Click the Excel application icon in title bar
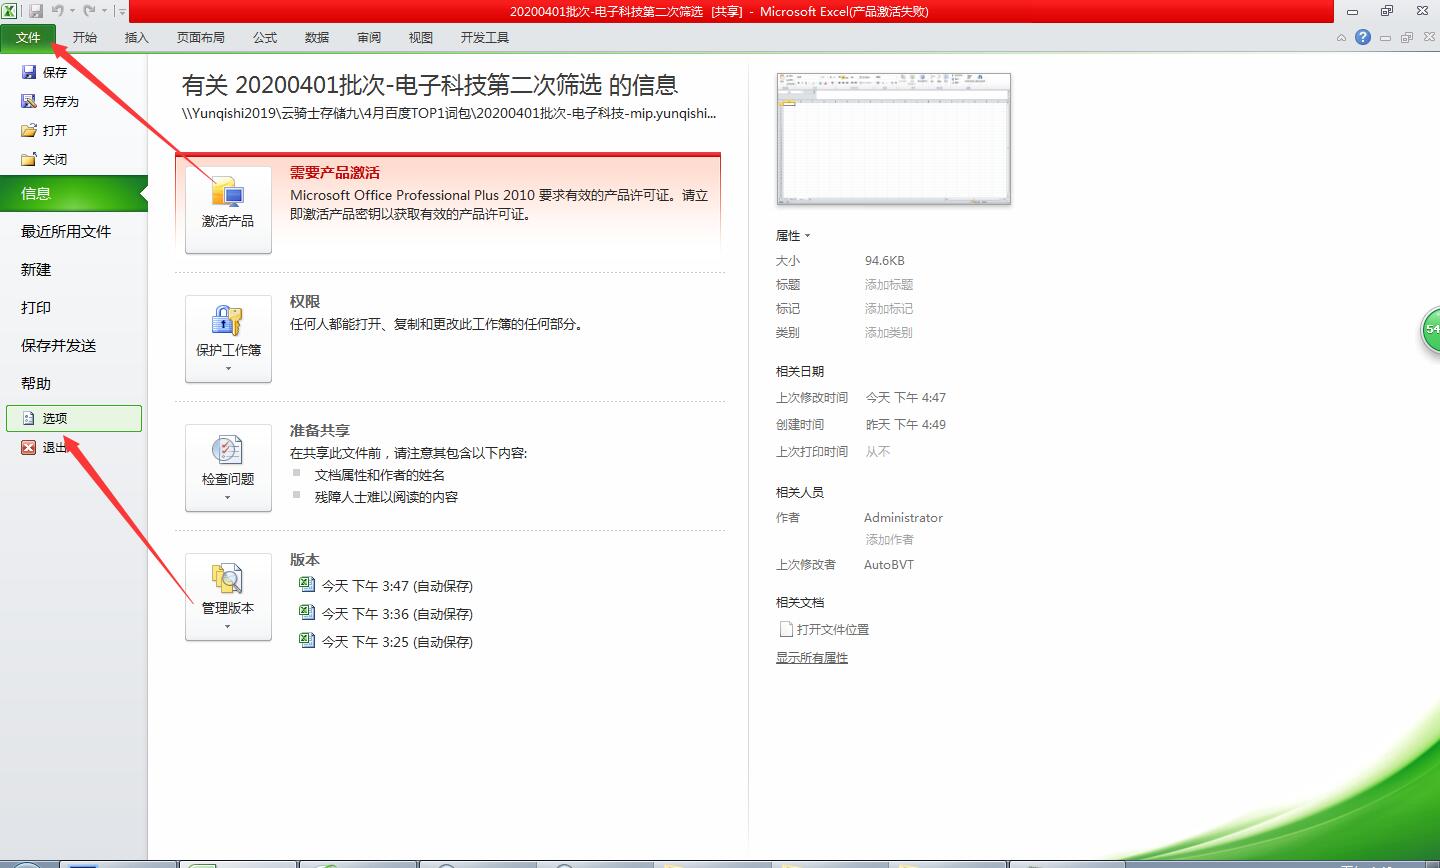1440x868 pixels. [9, 11]
